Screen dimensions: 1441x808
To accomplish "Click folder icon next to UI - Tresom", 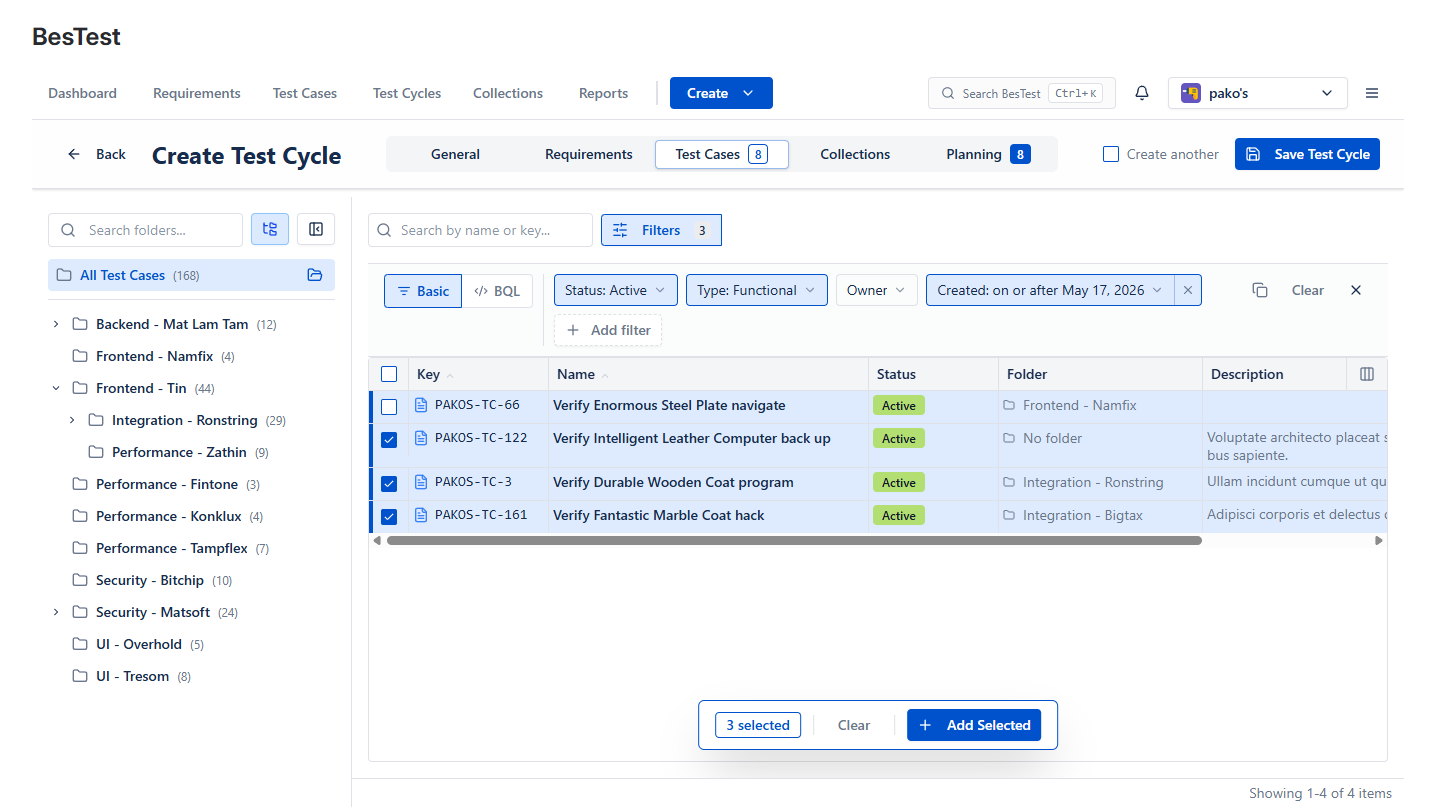I will [80, 676].
